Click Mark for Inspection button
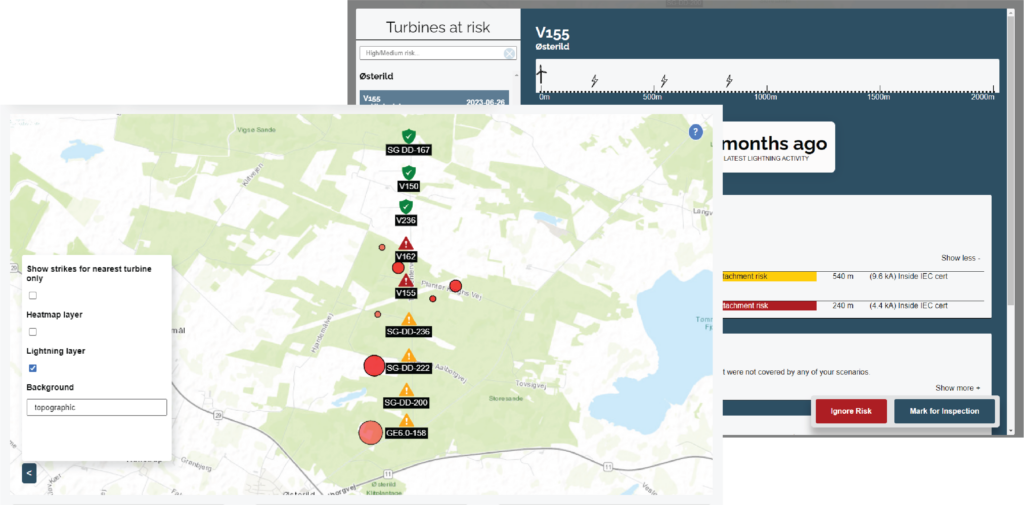 point(944,411)
